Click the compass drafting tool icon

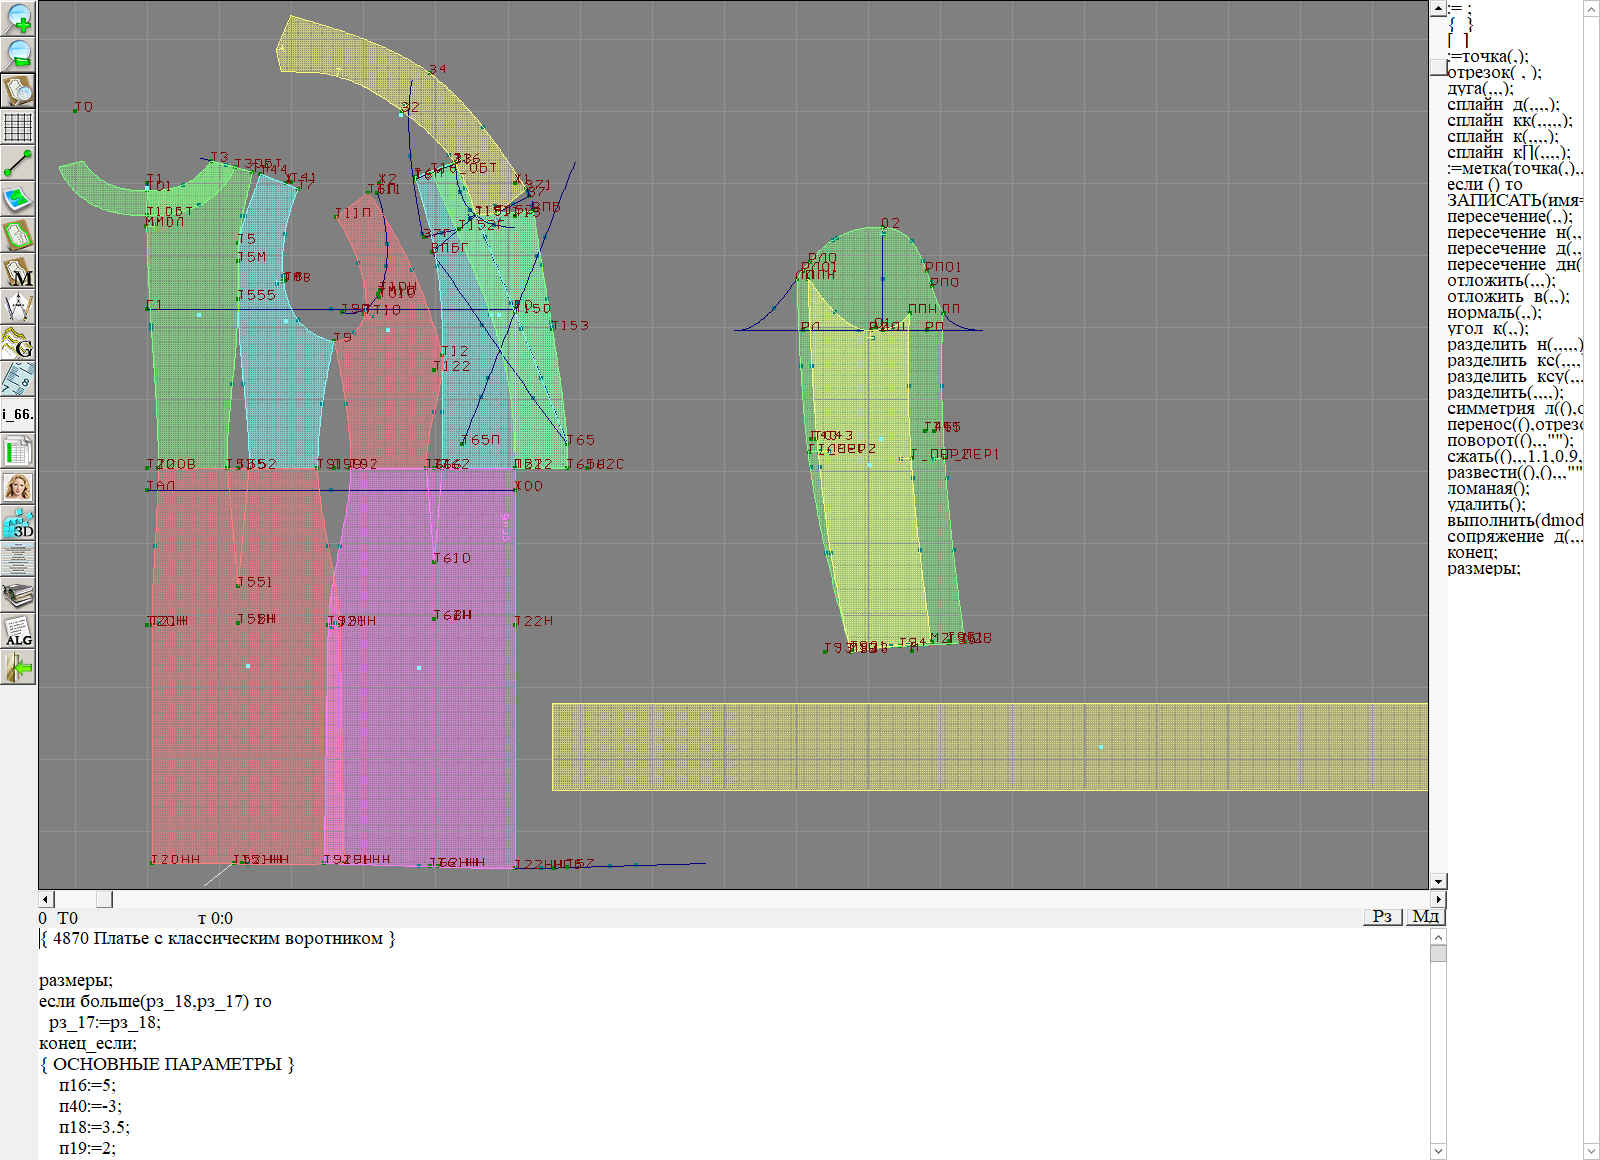coord(18,307)
